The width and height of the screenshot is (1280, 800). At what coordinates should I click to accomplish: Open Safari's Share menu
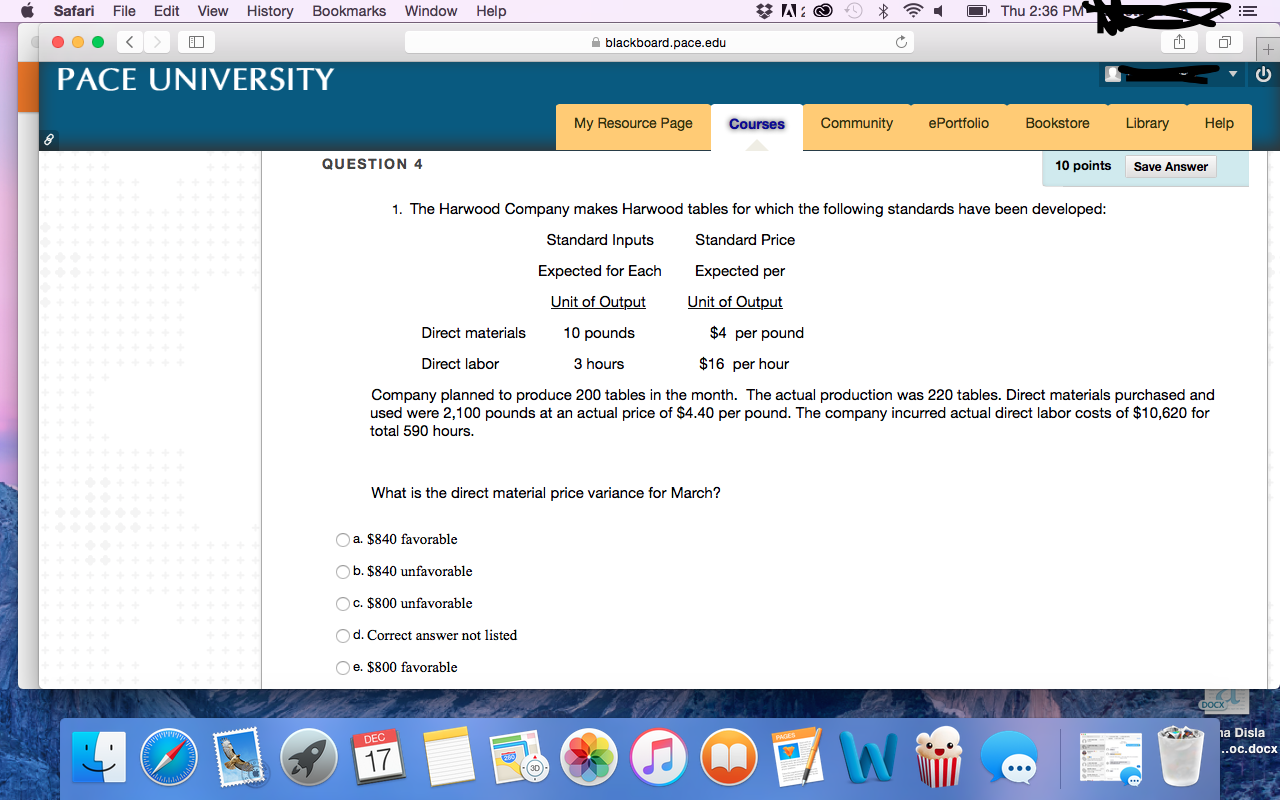pos(1179,43)
